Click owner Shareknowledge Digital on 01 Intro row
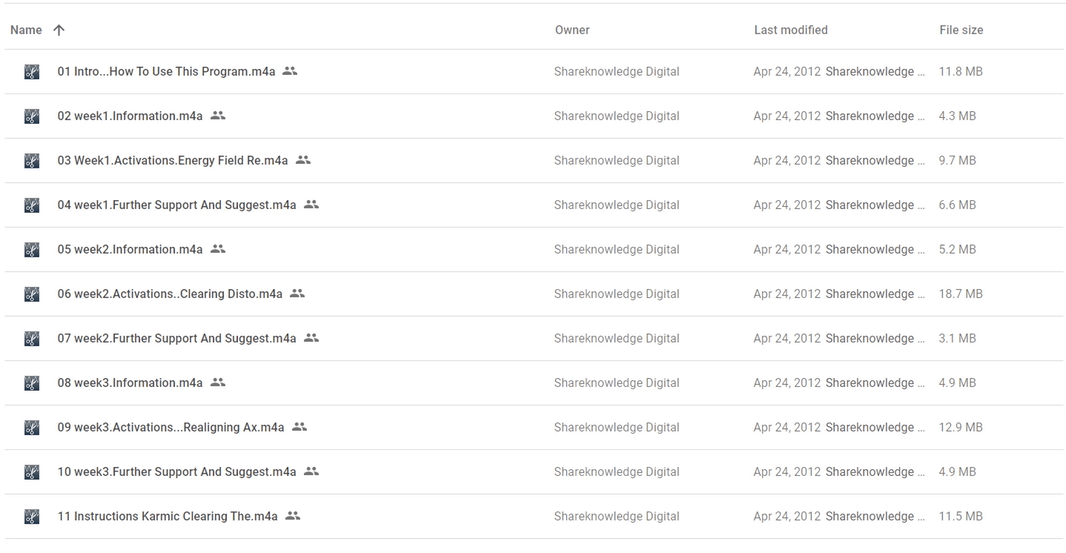 click(x=617, y=71)
